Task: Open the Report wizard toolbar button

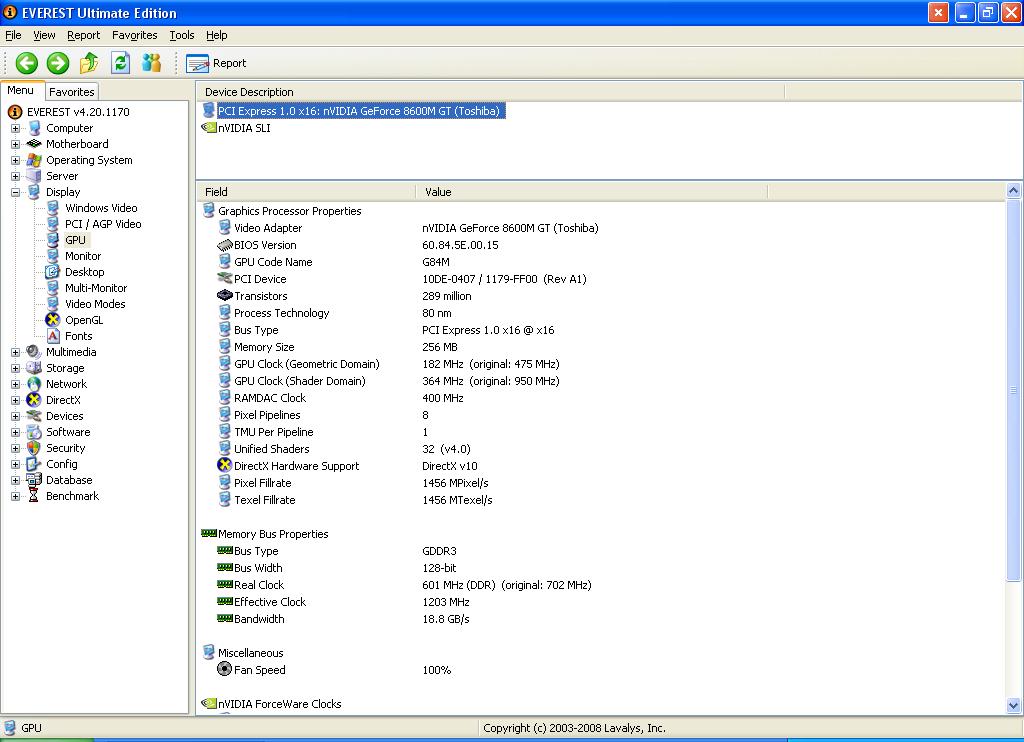Action: coord(216,63)
